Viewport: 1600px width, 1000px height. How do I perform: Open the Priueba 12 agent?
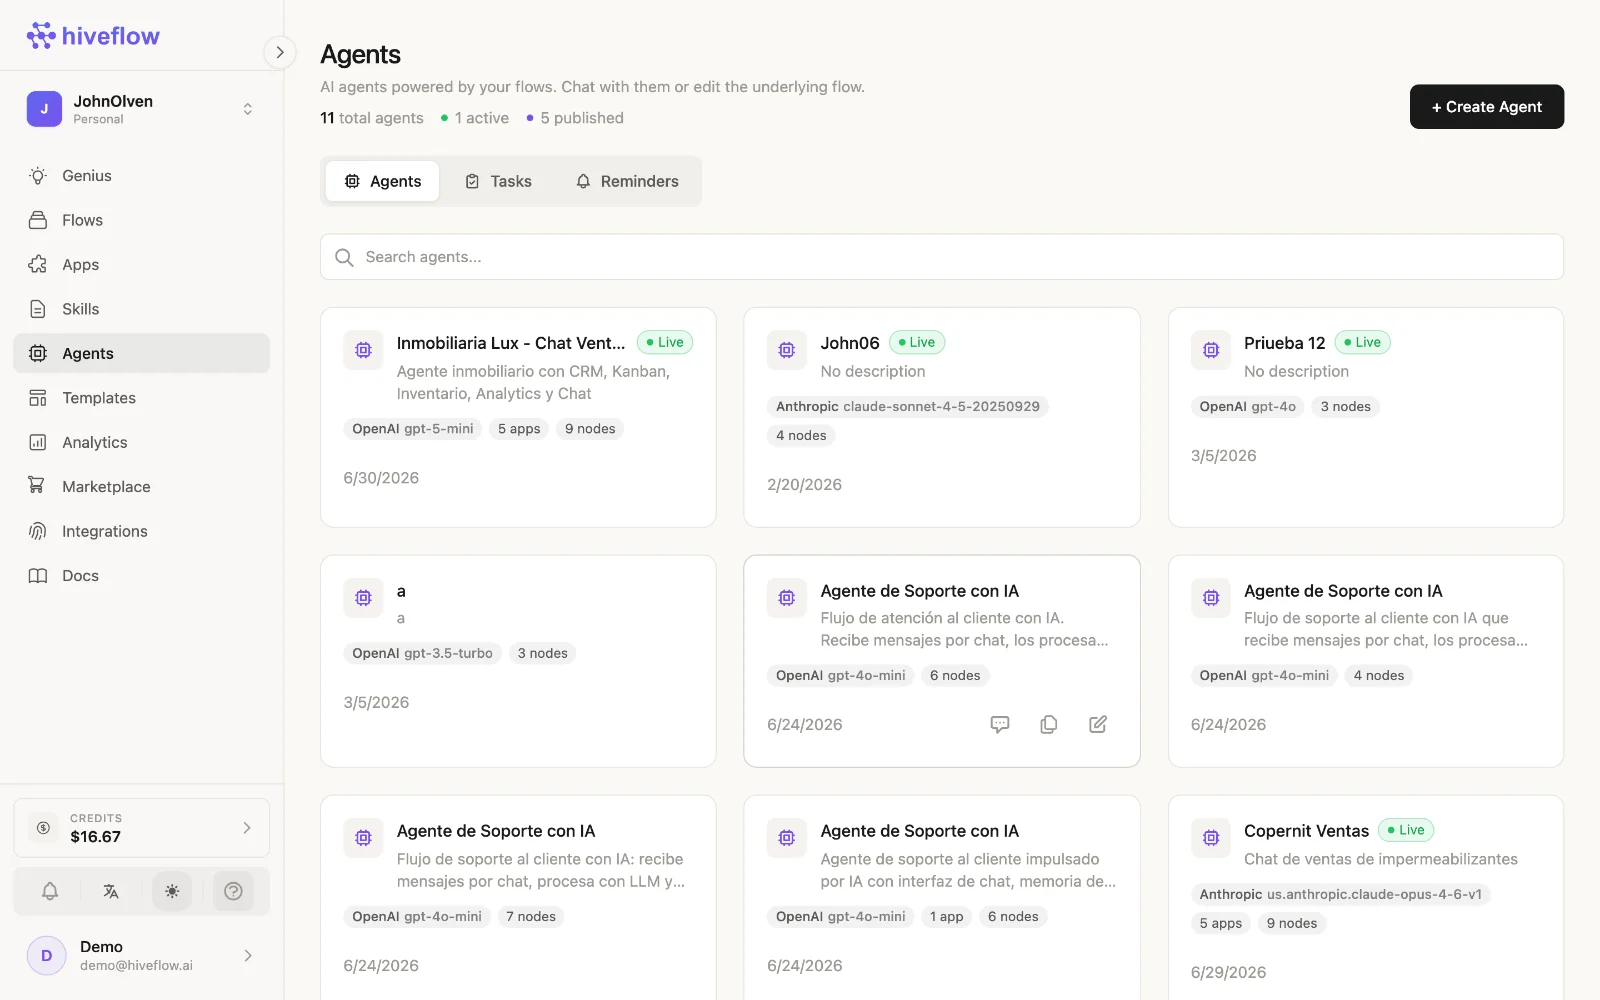pos(1366,417)
